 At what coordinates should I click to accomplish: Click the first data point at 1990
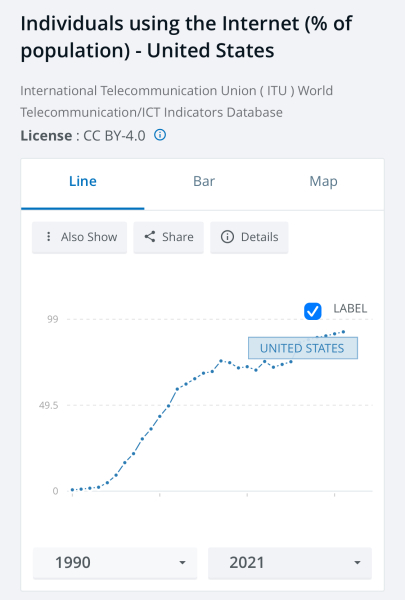pyautogui.click(x=72, y=490)
